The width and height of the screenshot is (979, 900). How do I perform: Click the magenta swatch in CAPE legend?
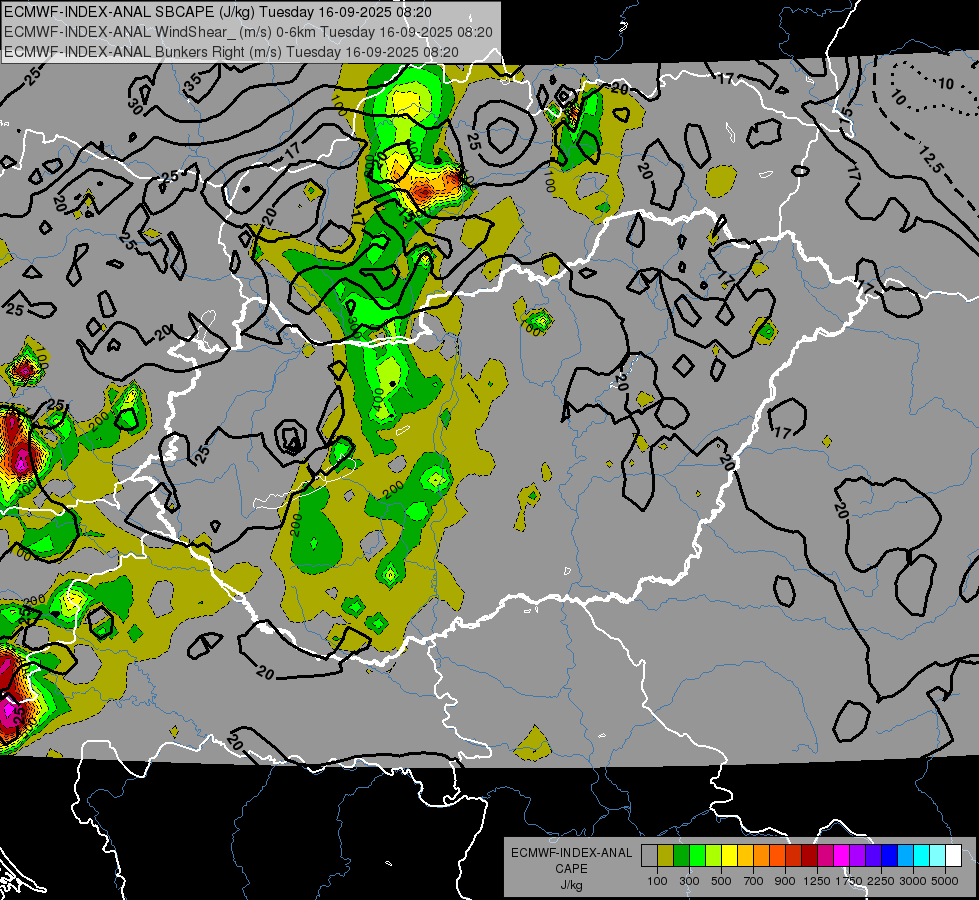[841, 856]
